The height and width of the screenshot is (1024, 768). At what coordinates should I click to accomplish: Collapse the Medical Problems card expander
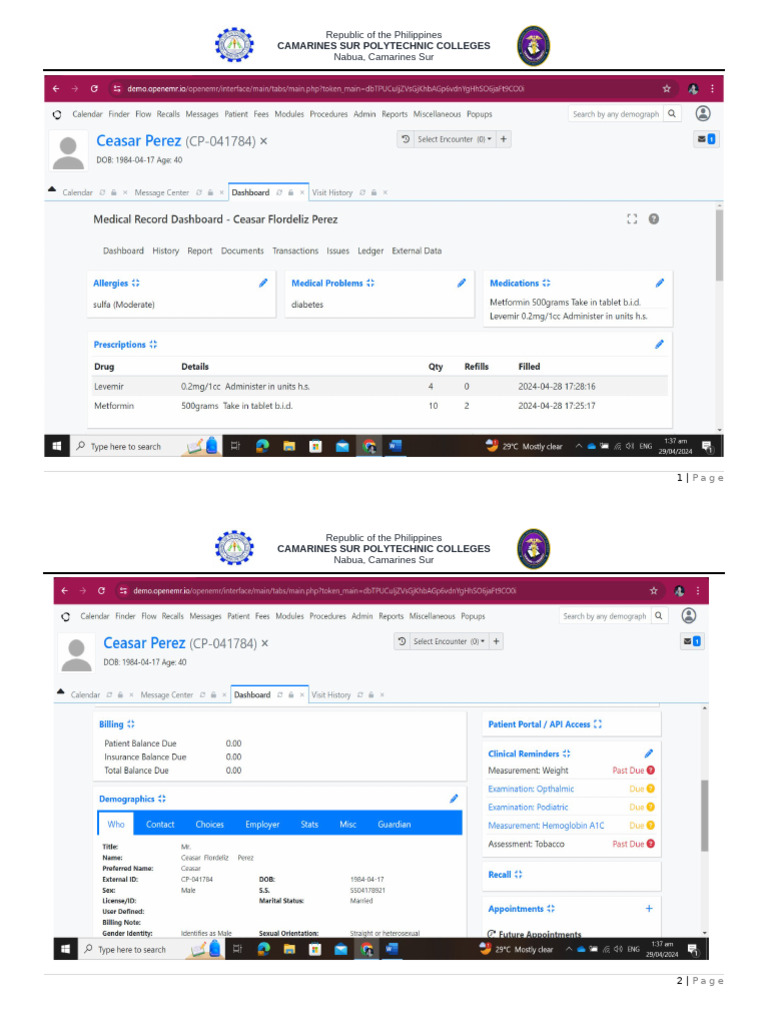tap(370, 283)
